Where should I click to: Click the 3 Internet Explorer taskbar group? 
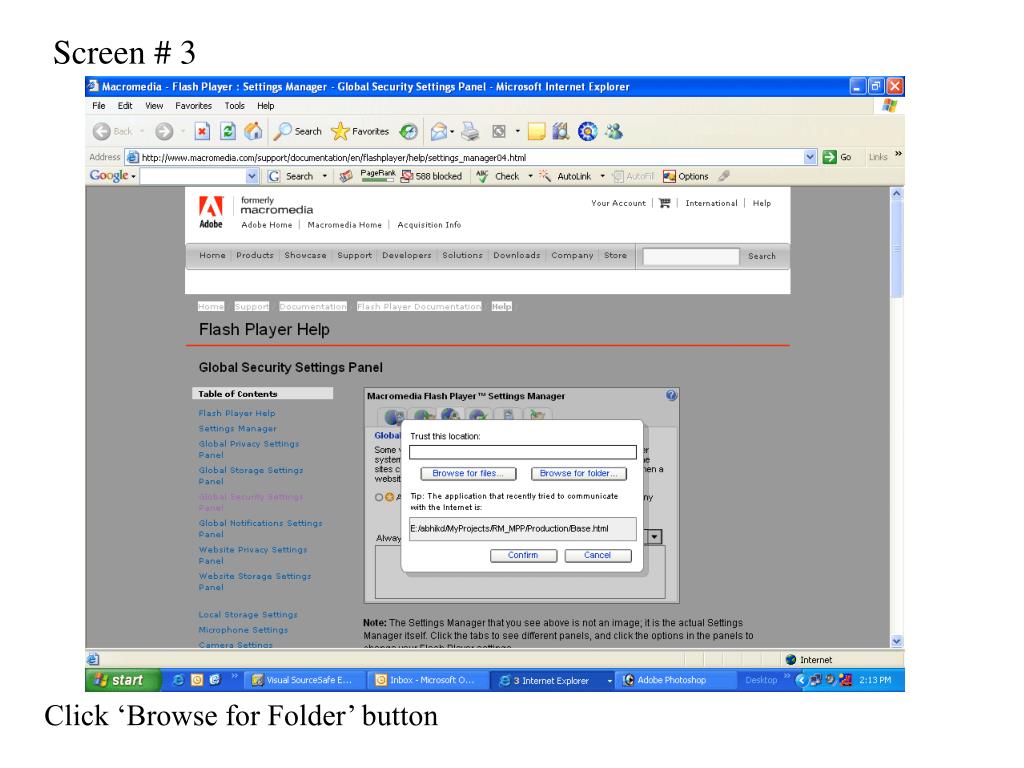point(555,680)
